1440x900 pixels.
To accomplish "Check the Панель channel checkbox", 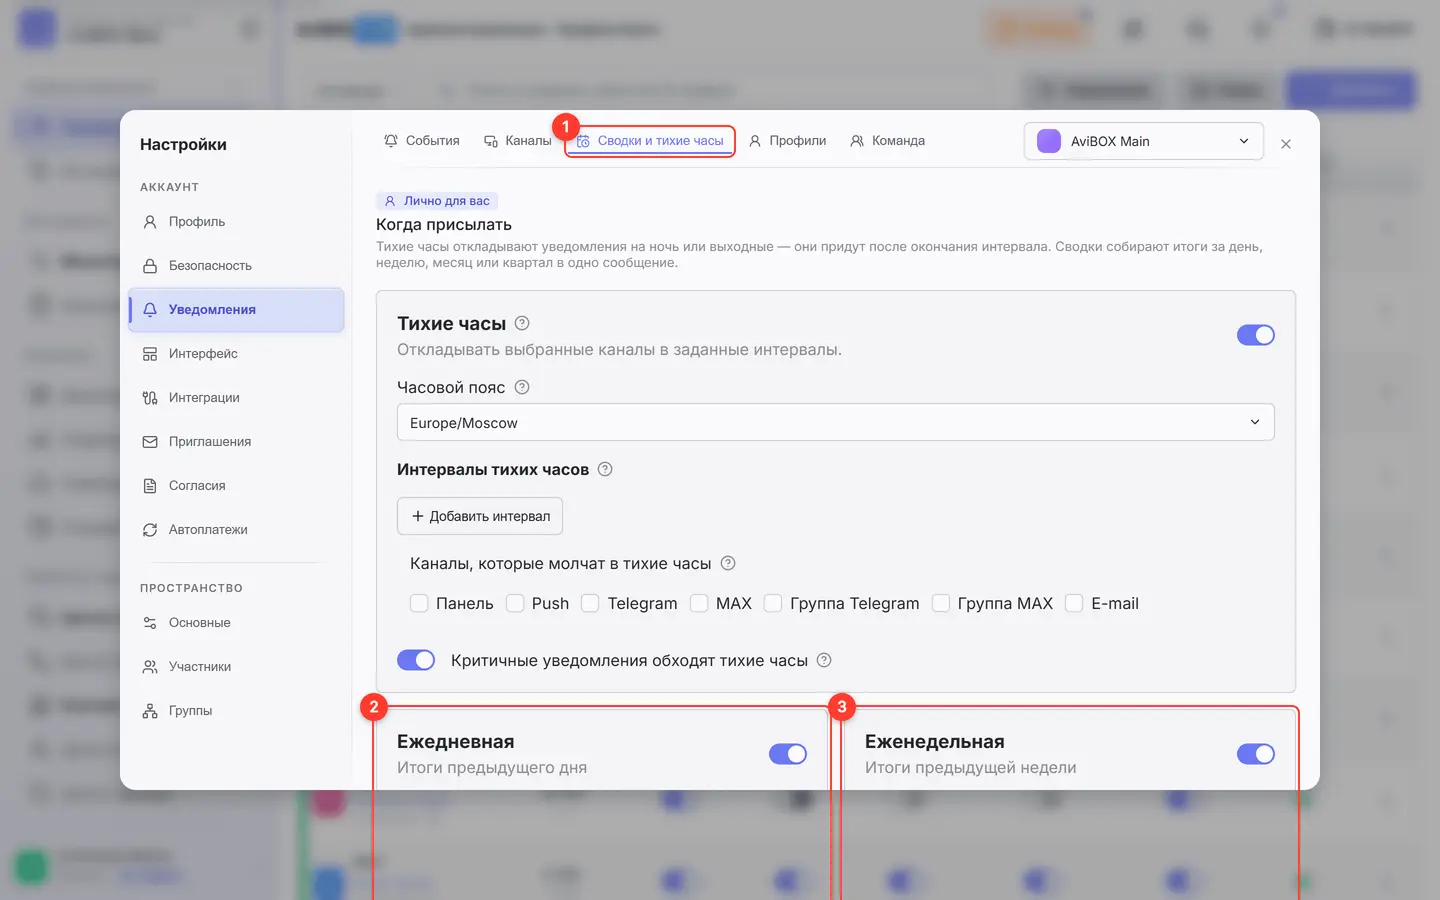I will click(419, 603).
